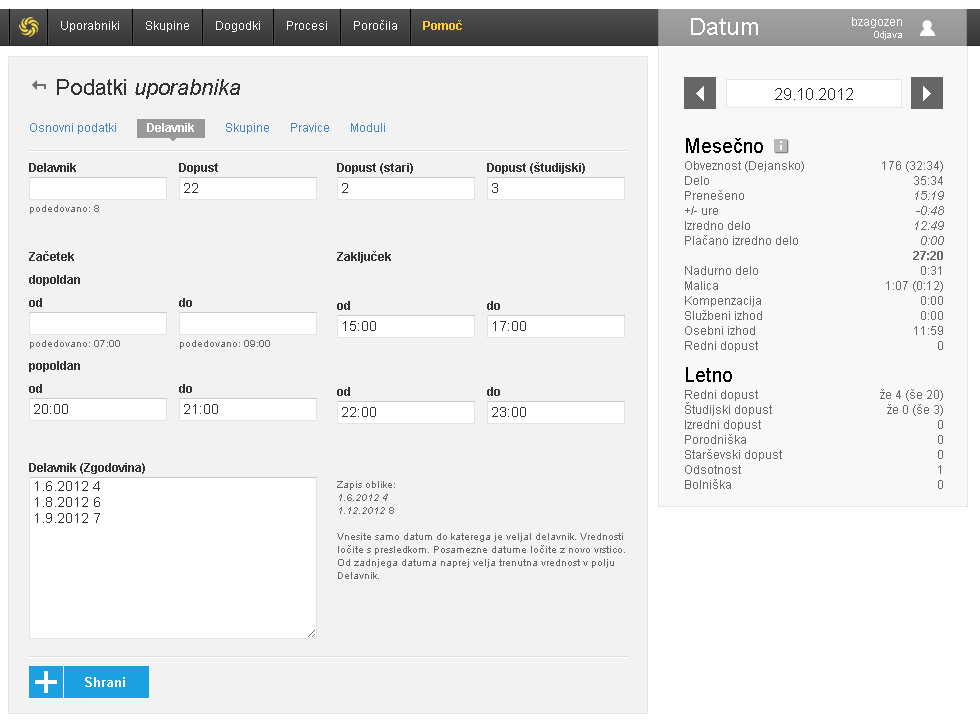This screenshot has height=728, width=980.
Task: Open the Moduli tab
Action: point(368,128)
